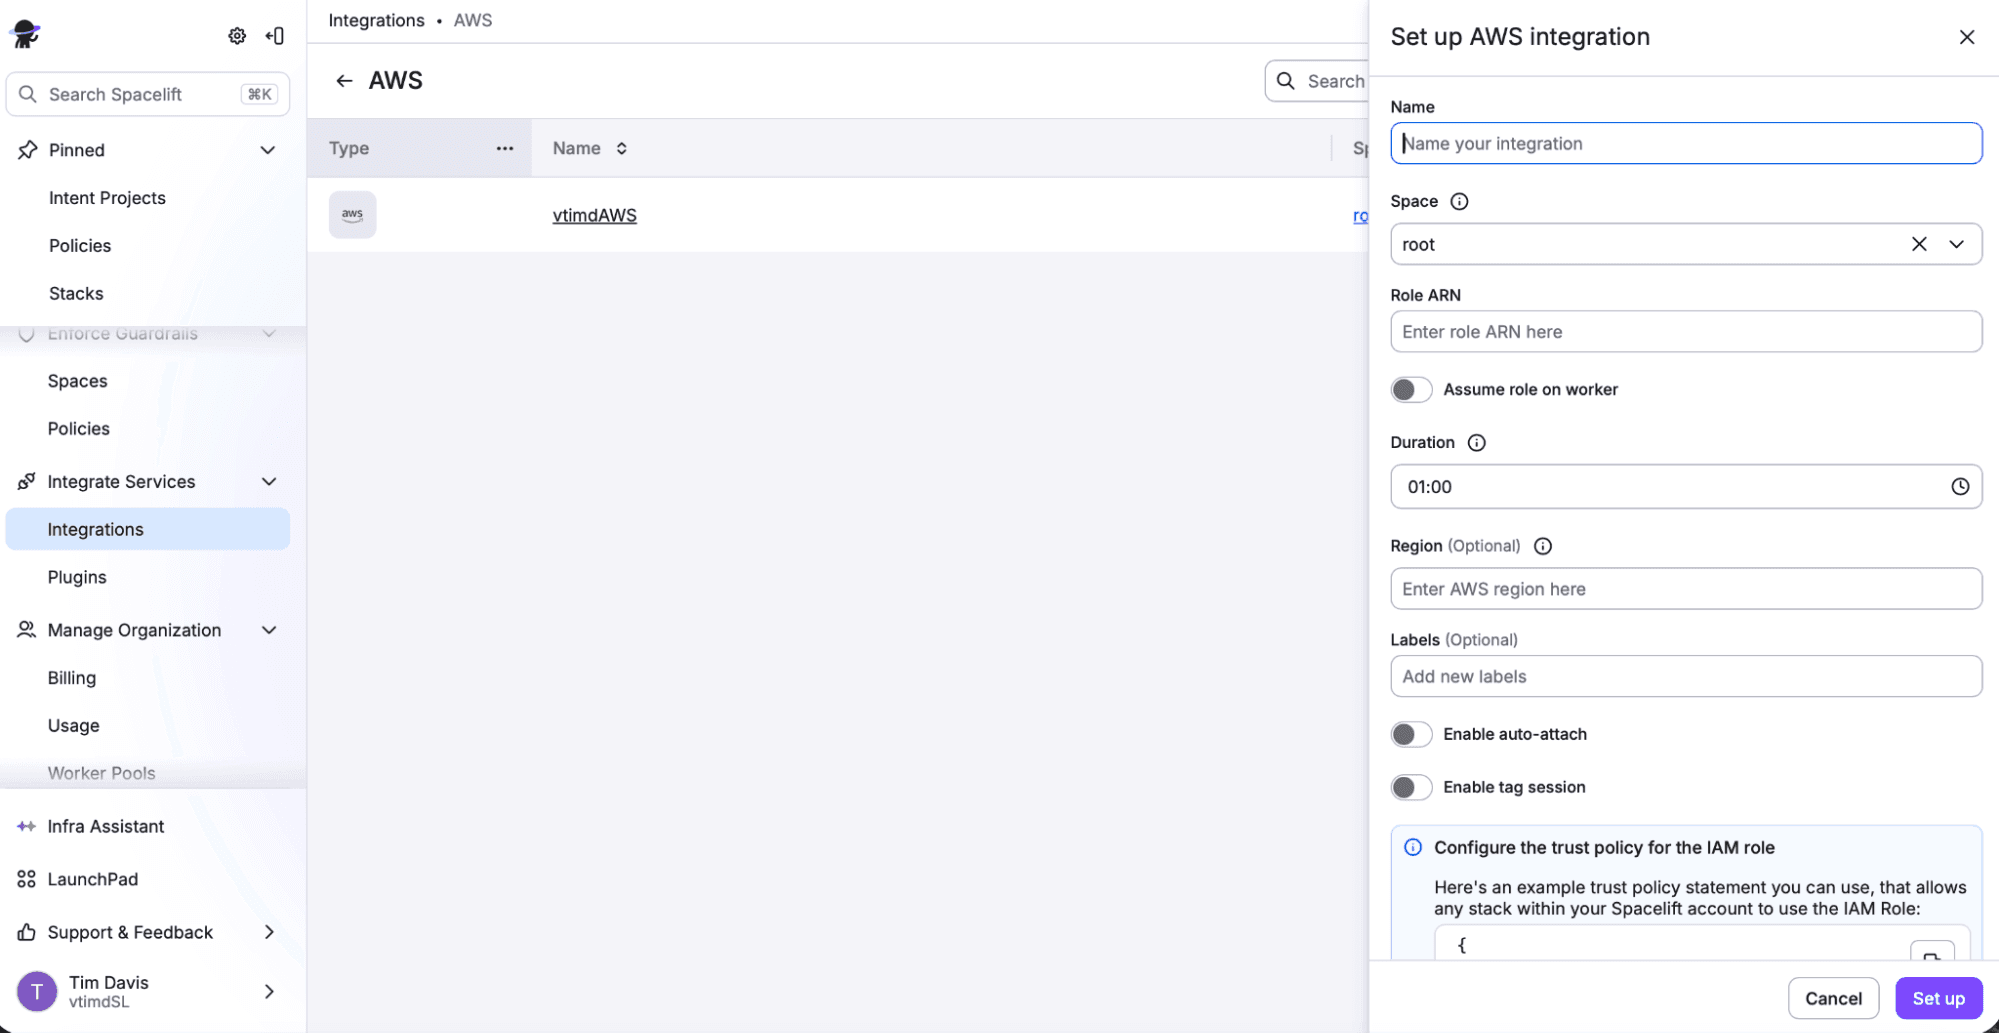Show Duration field info icon

tap(1476, 443)
